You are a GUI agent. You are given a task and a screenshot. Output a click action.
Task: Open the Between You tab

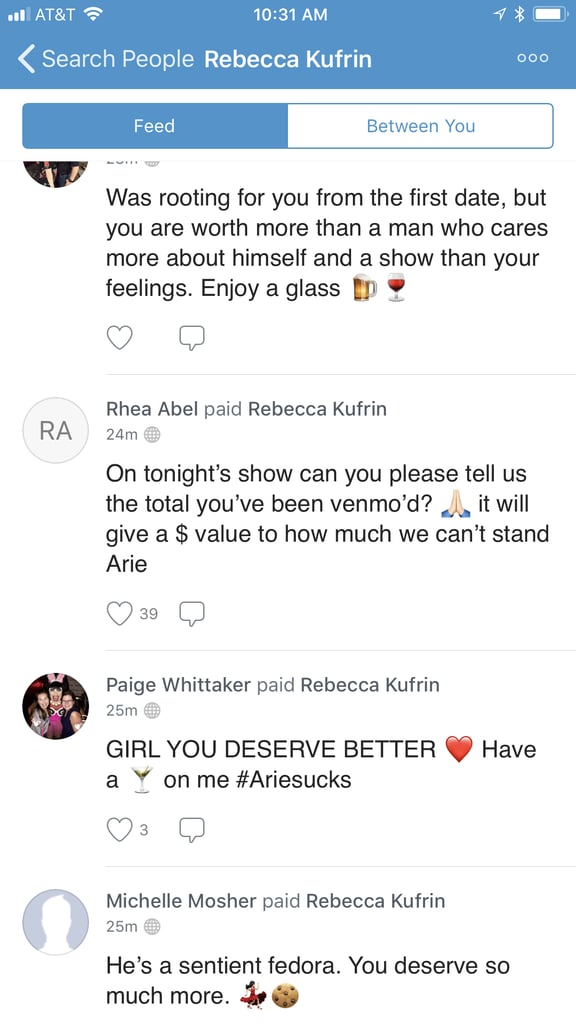point(420,126)
